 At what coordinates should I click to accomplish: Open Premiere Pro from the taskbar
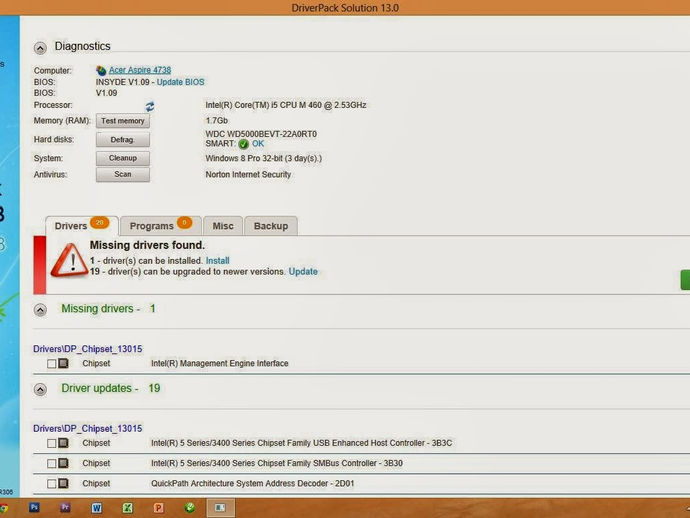(x=65, y=507)
